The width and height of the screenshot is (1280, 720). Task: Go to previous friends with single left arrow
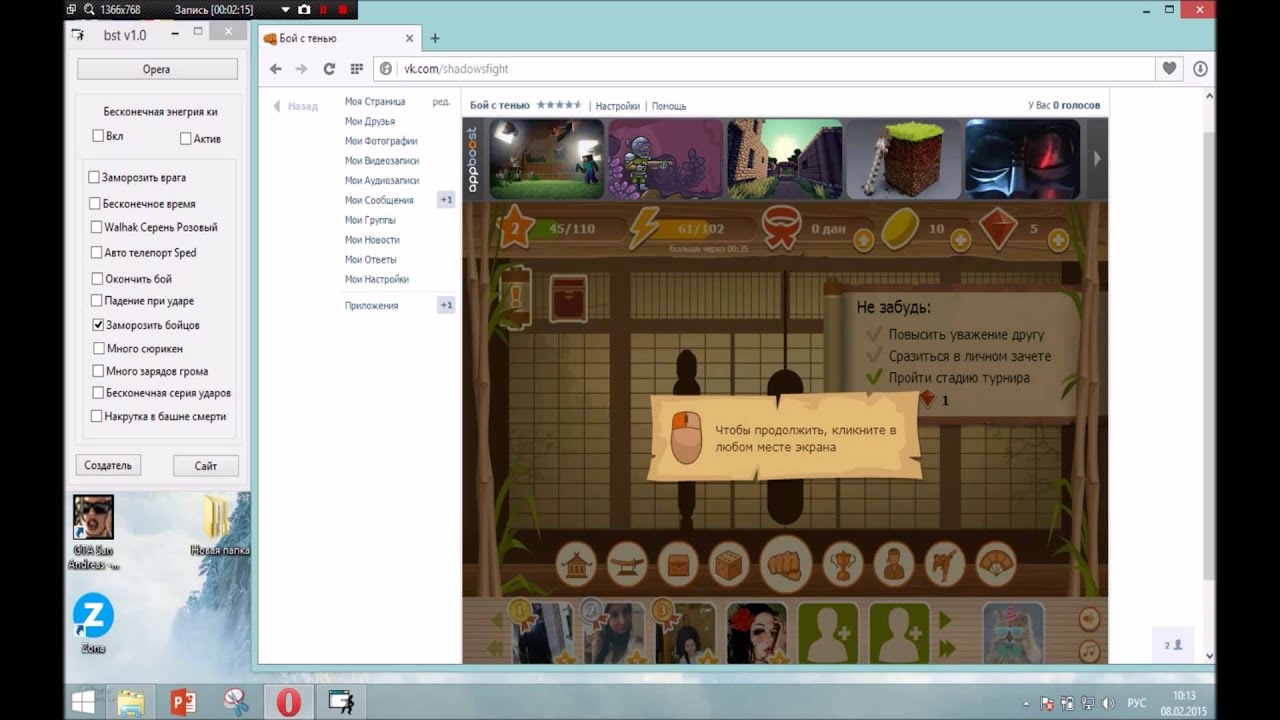(497, 621)
